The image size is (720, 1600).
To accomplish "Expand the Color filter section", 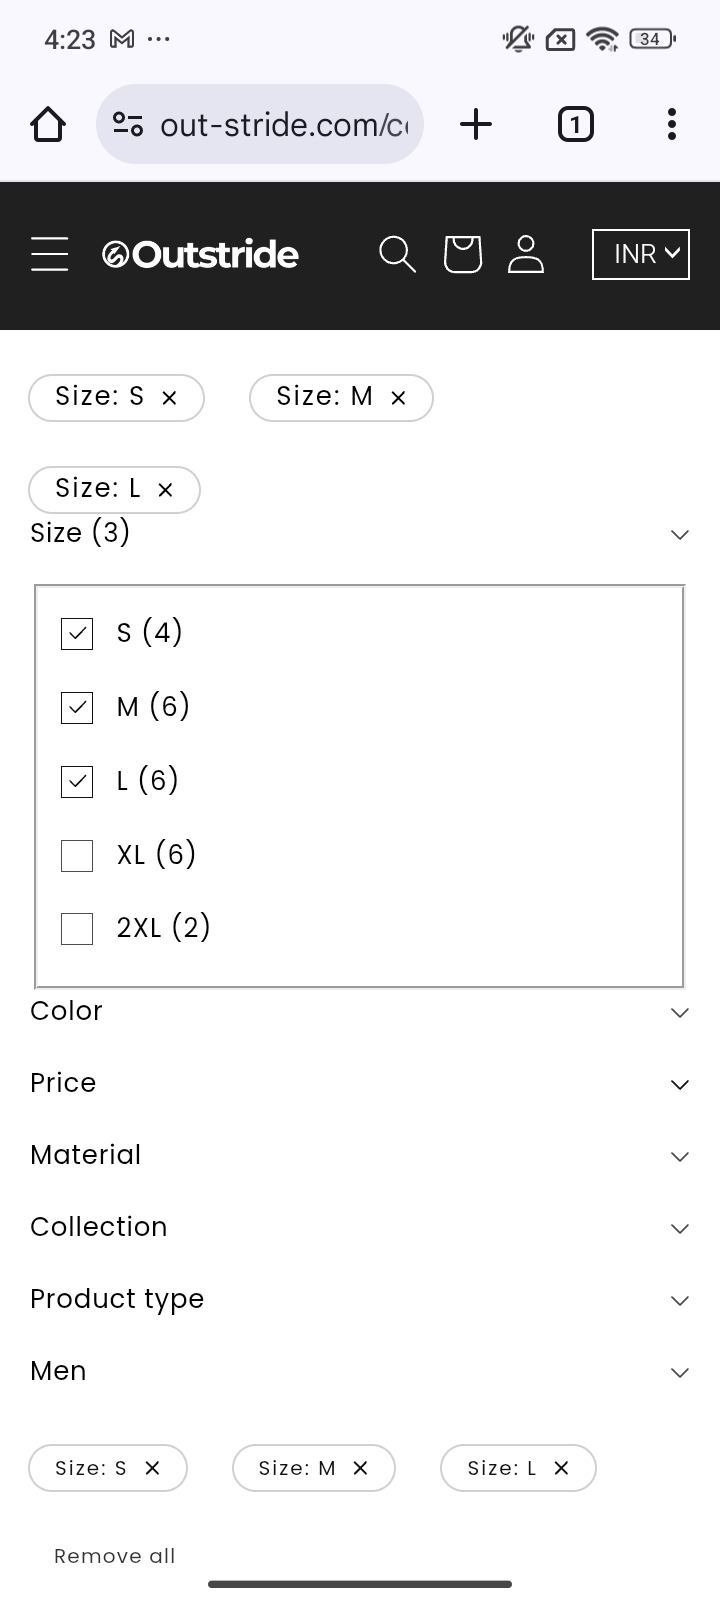I will pyautogui.click(x=360, y=1012).
